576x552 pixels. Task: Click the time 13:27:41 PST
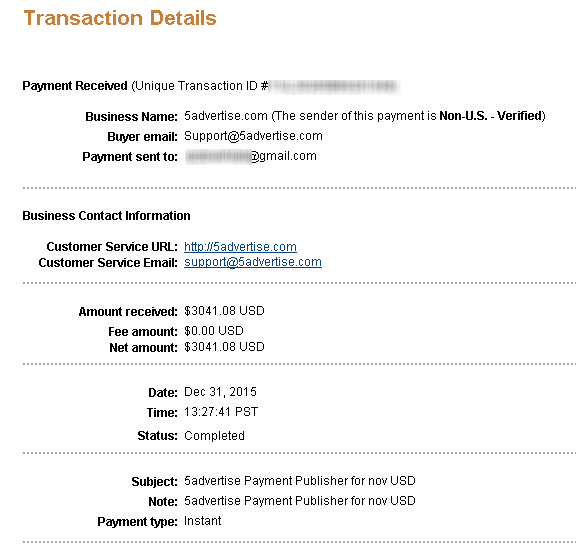[x=221, y=412]
